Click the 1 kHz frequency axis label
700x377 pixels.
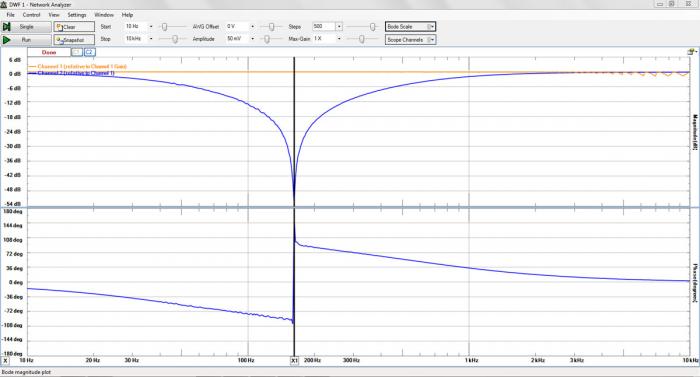471,360
